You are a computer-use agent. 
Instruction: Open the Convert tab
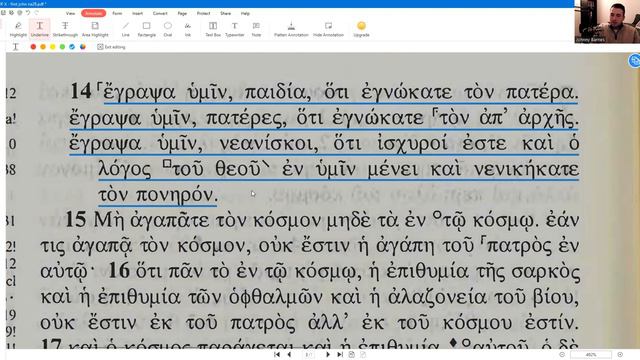pos(160,13)
